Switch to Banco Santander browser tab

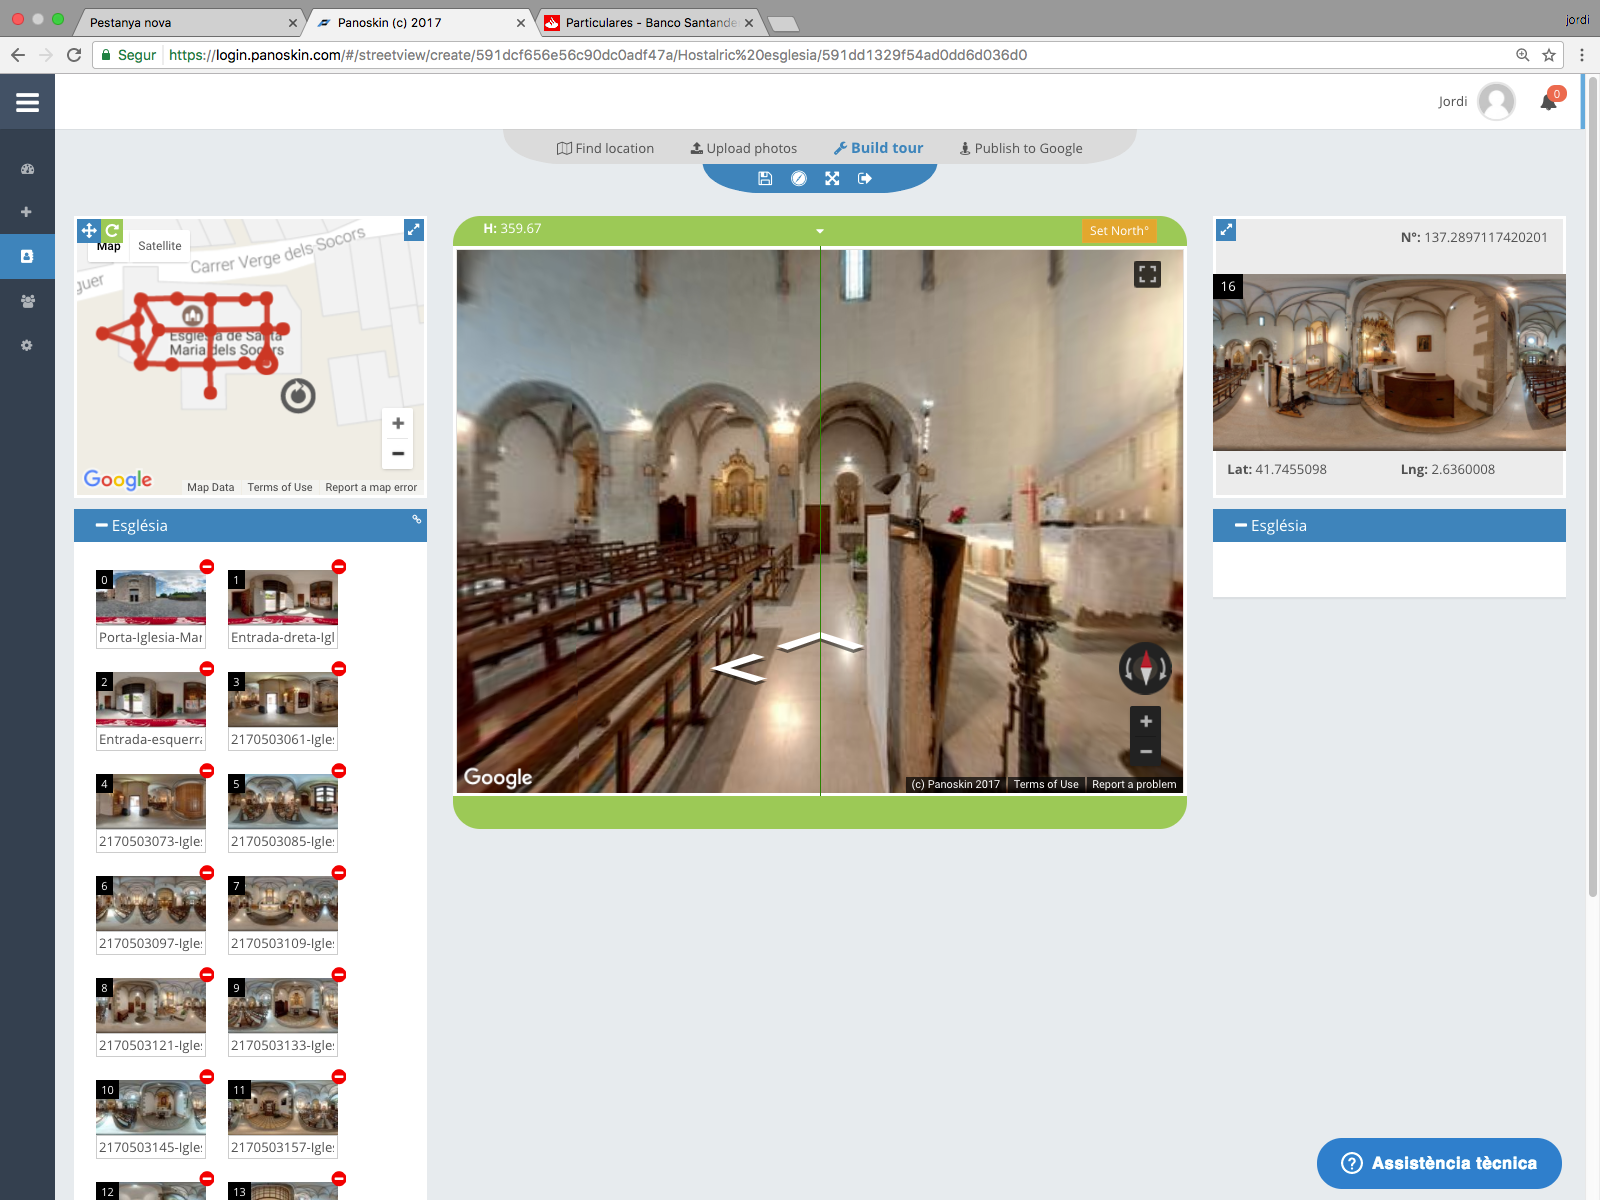[650, 22]
